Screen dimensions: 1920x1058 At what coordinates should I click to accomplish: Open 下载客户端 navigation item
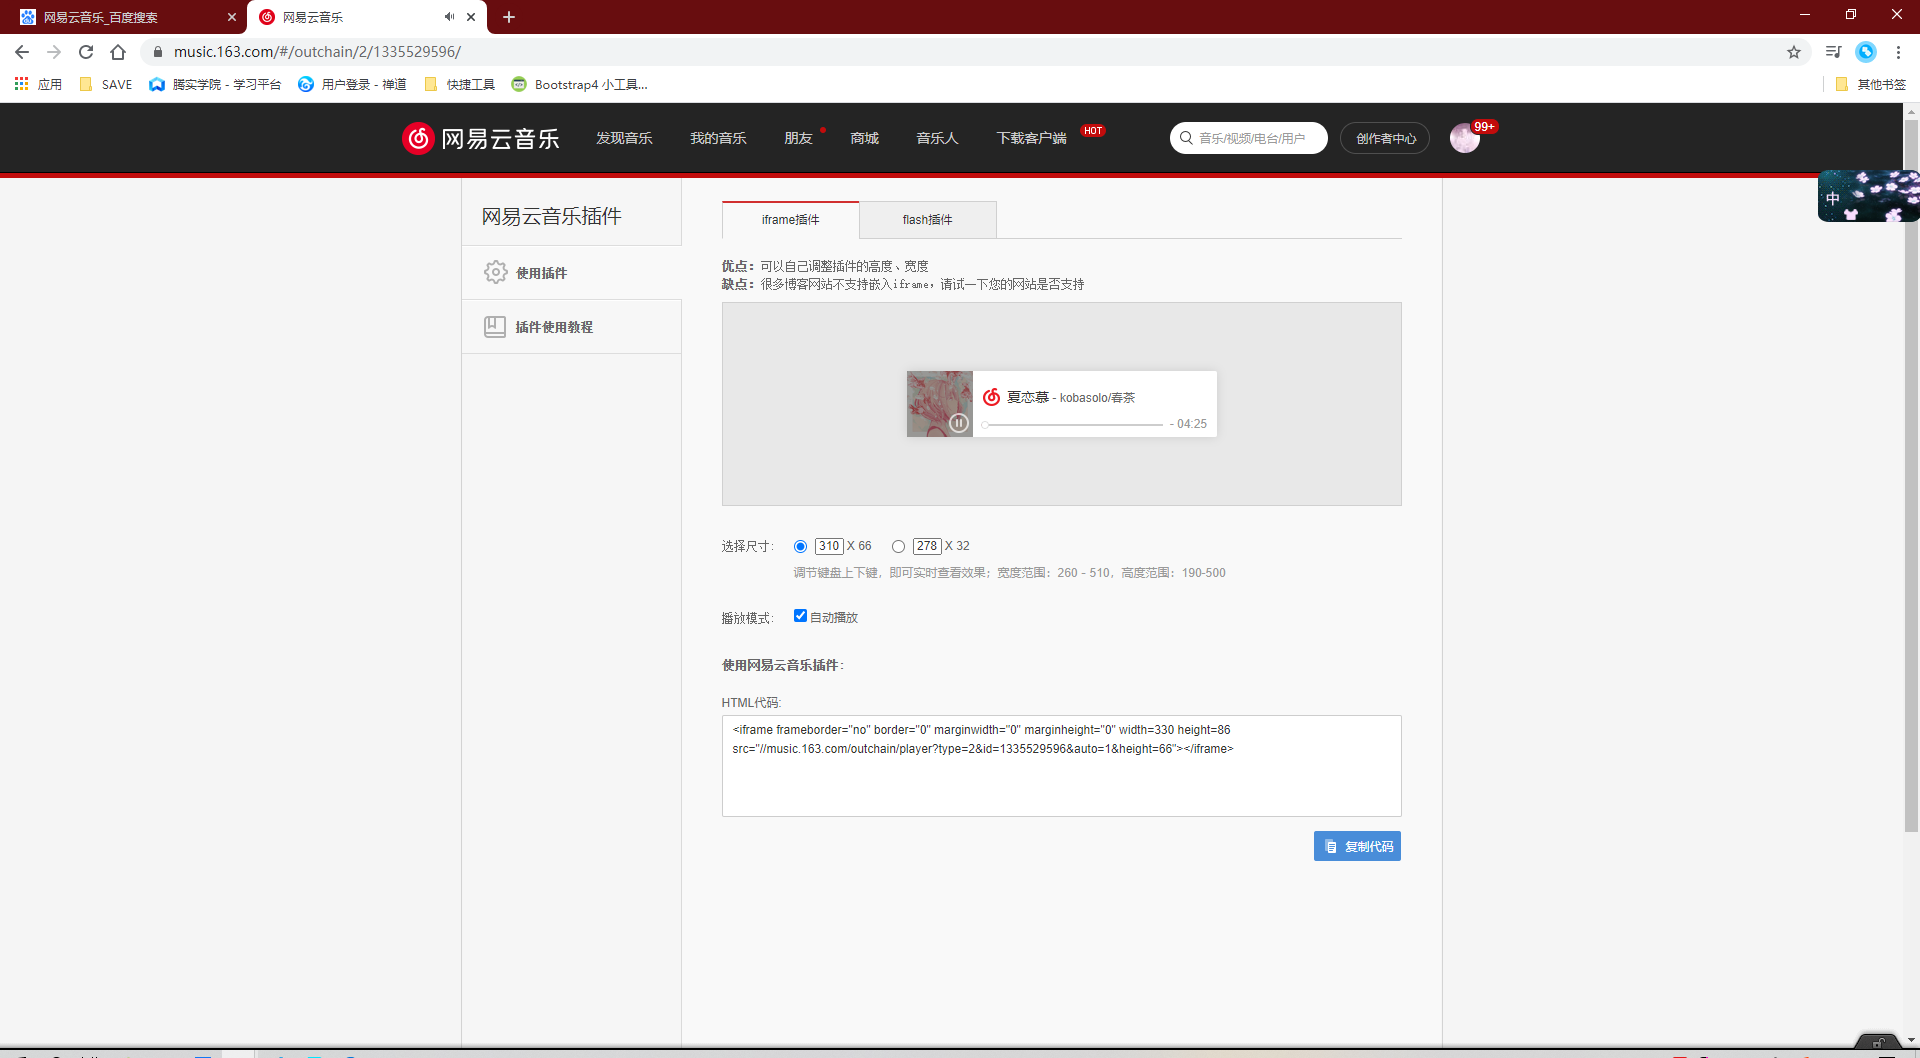click(1031, 138)
